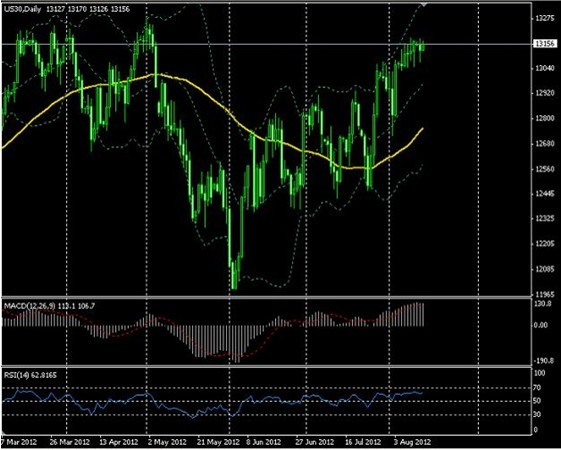Click the MACD 0.00 axis level
This screenshot has width=561, height=450.
coord(541,325)
